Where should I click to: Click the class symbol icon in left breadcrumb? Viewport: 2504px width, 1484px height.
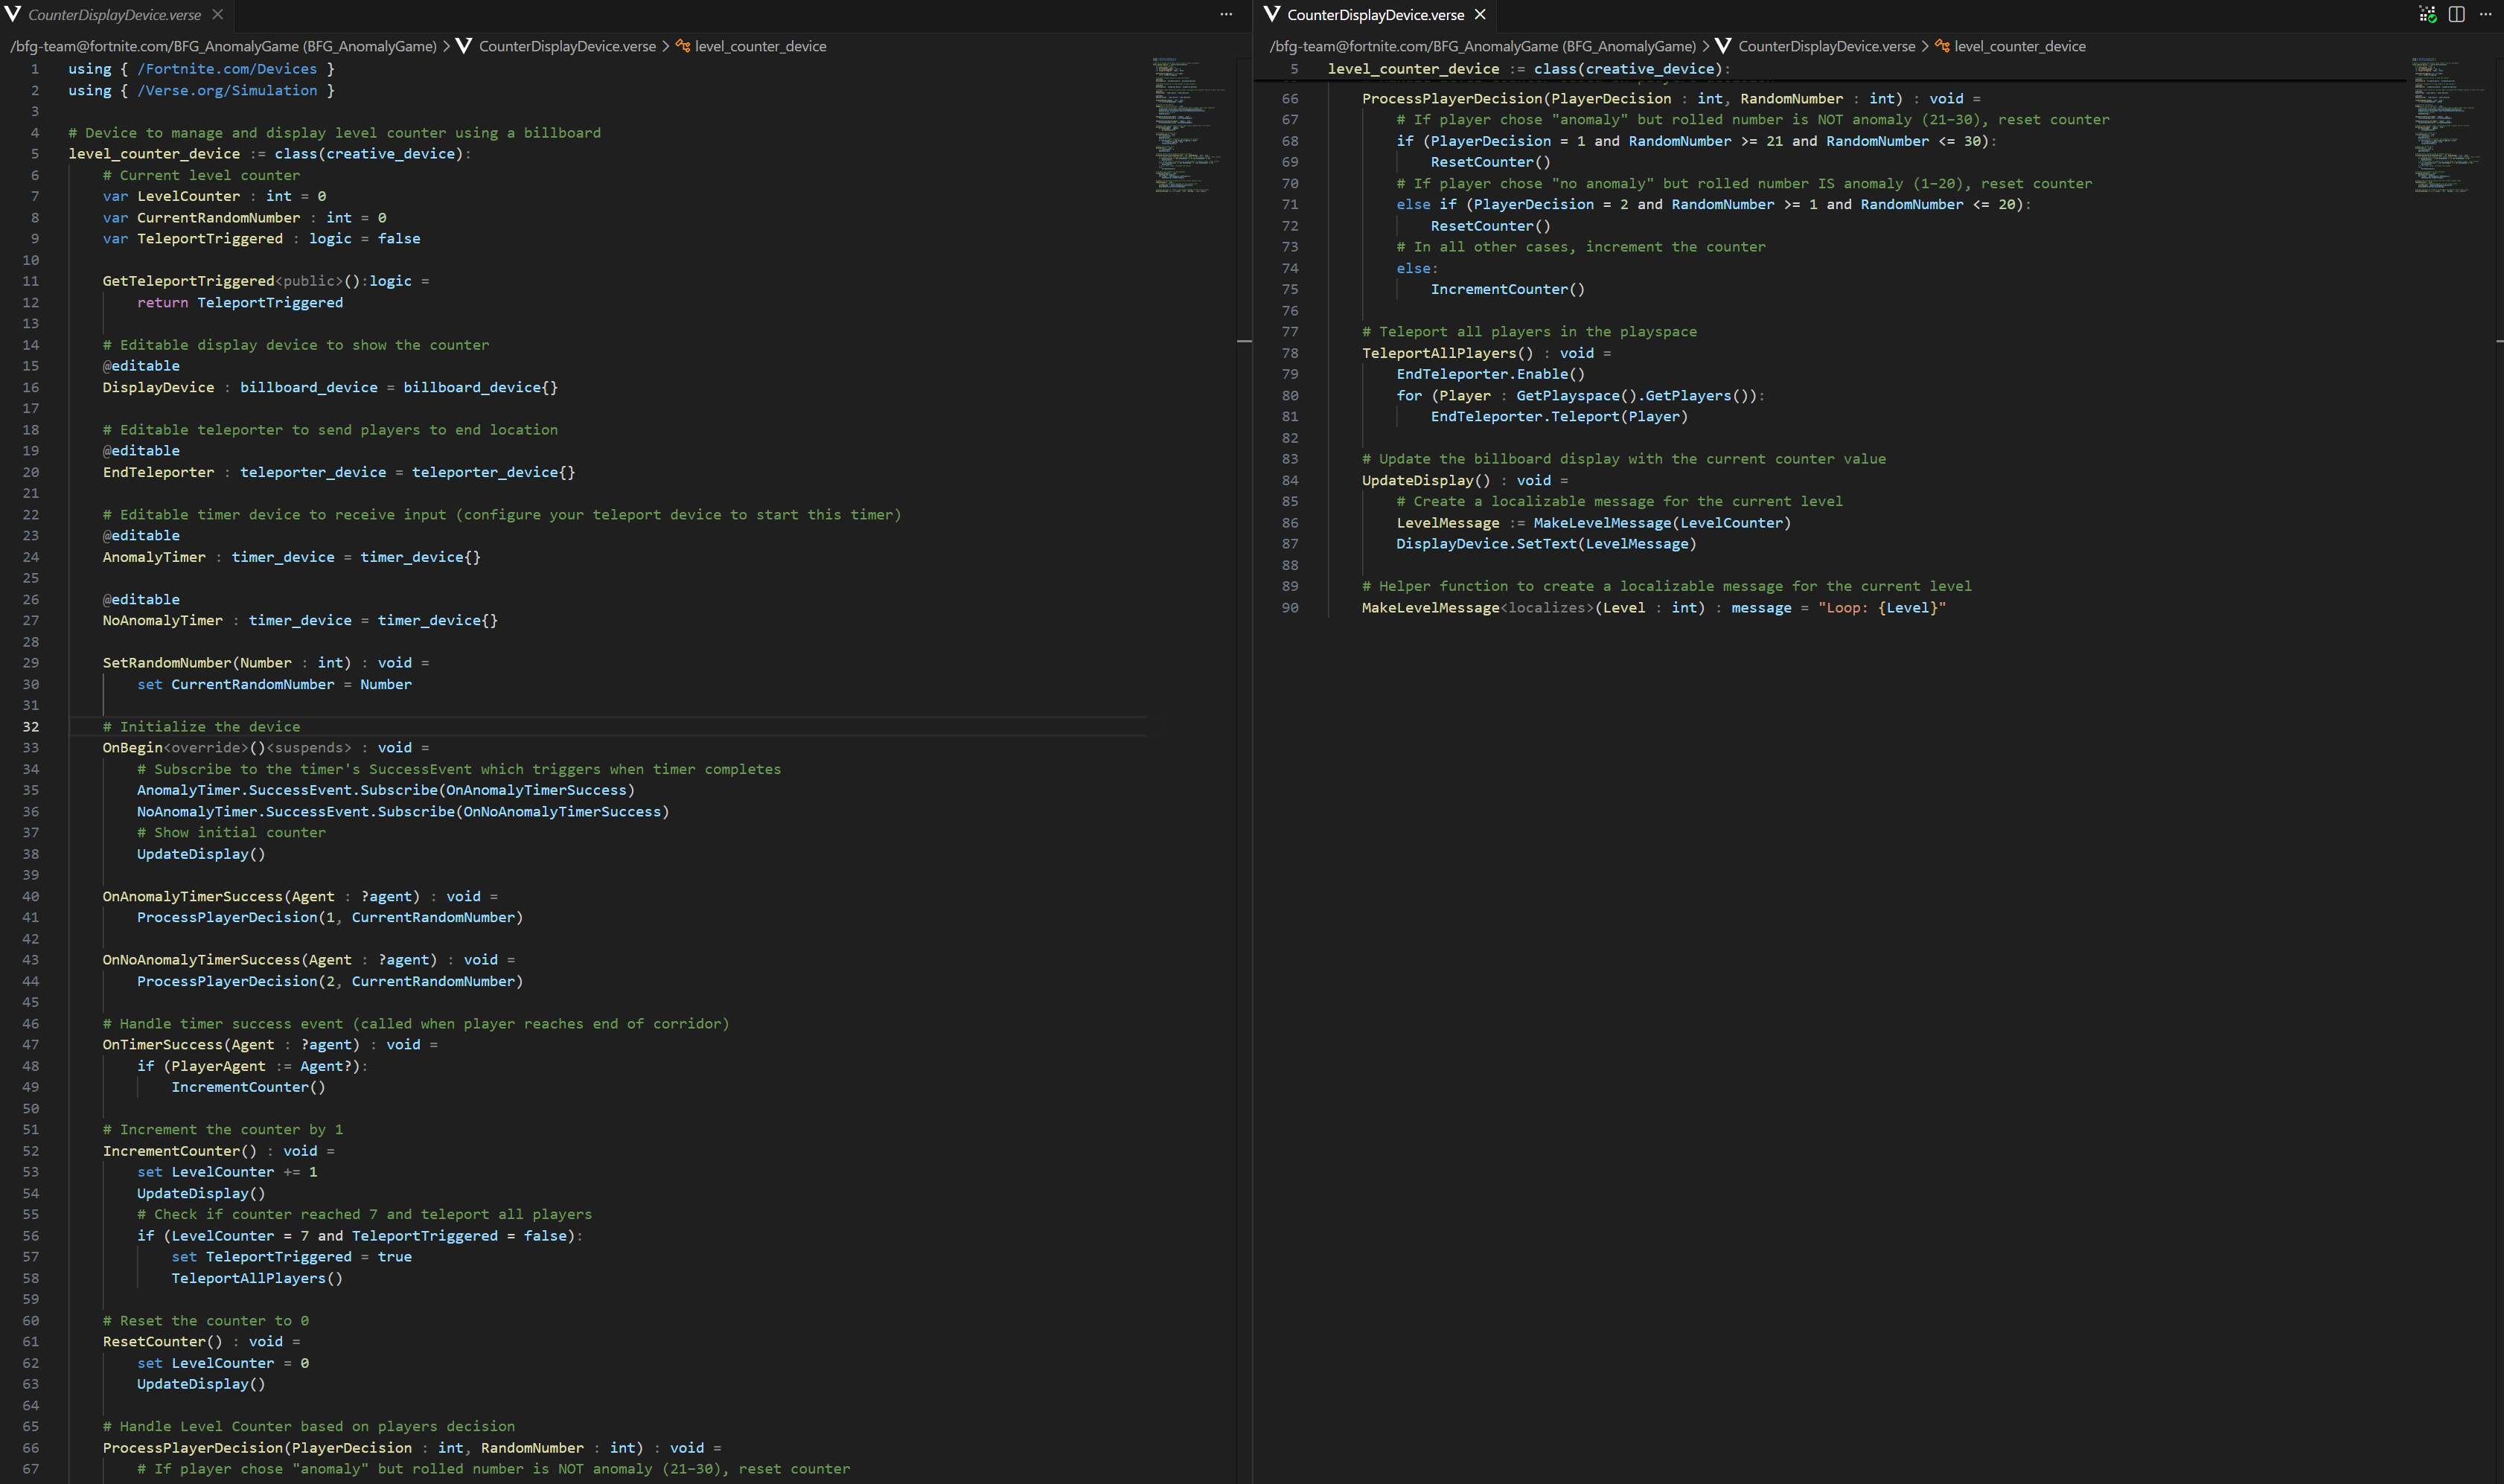click(x=683, y=46)
